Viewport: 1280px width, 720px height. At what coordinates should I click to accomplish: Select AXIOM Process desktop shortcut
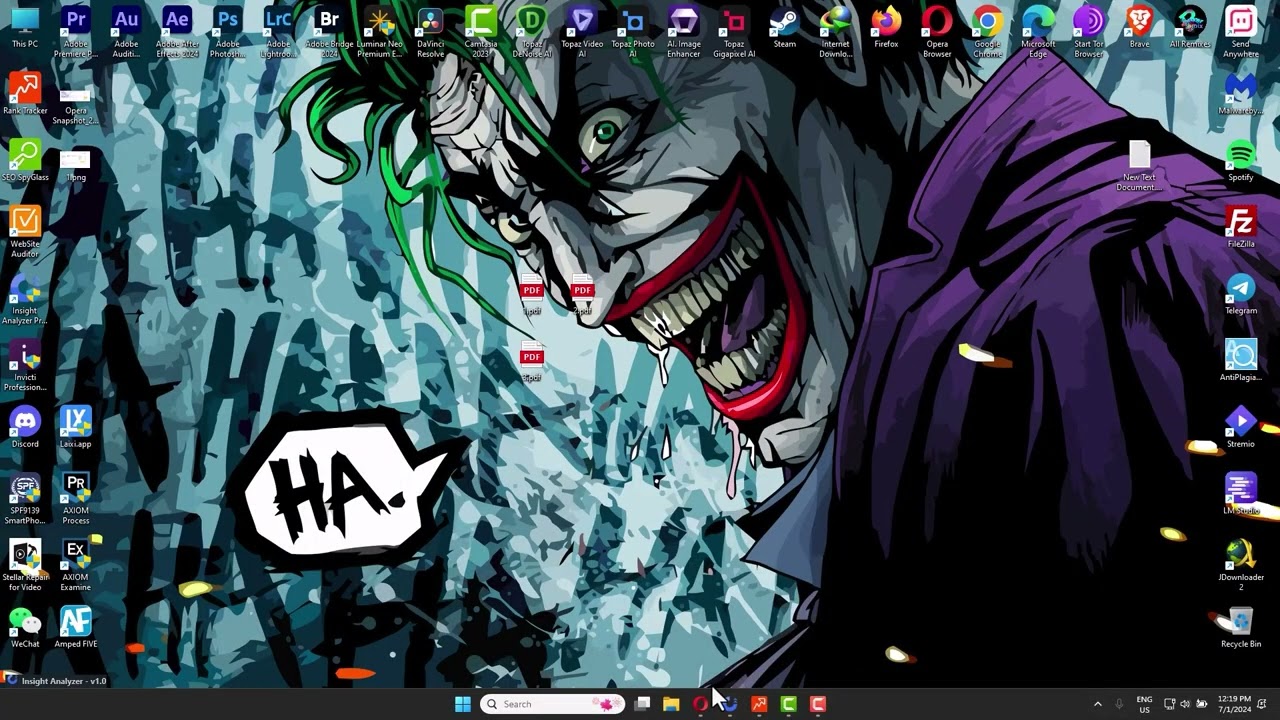76,500
